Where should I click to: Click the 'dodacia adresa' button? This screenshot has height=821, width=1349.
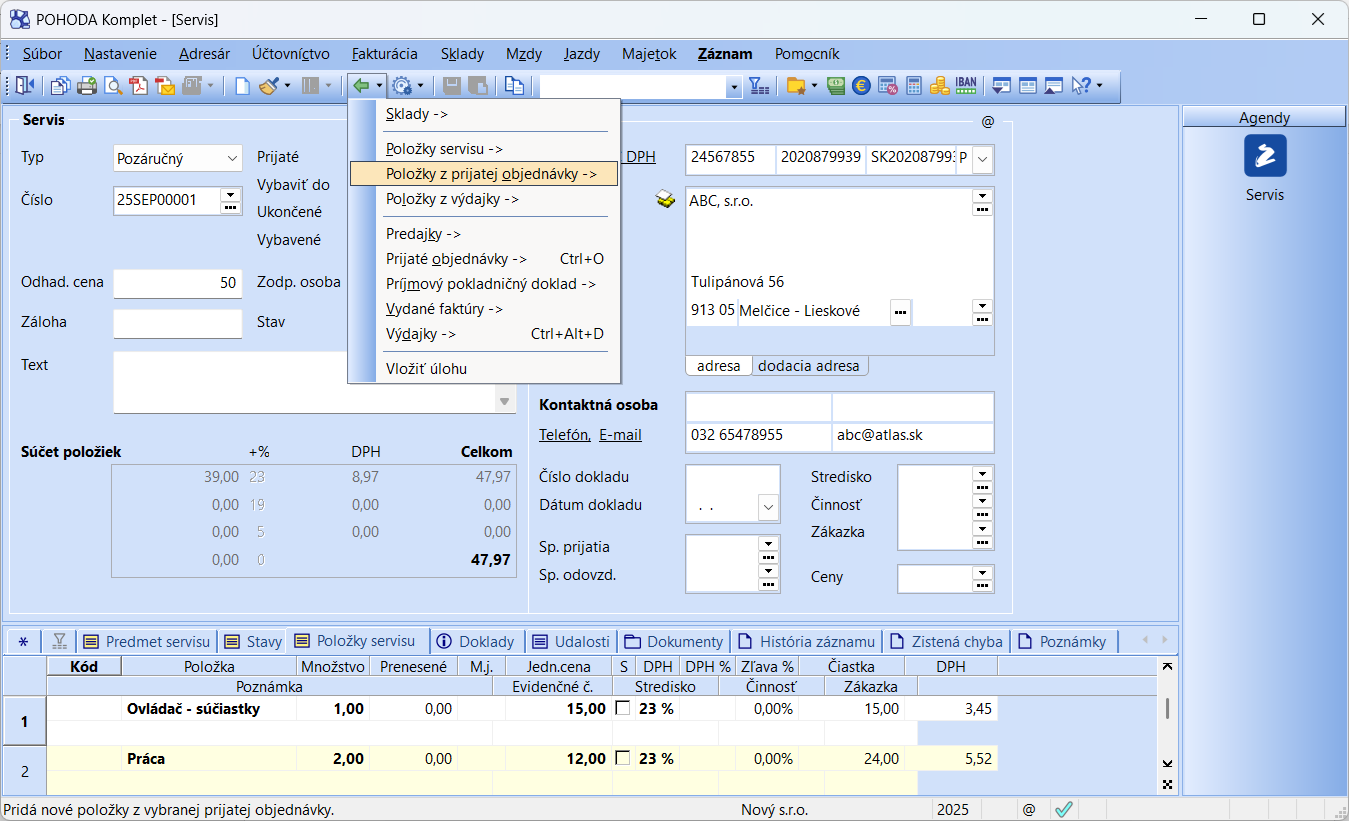[x=808, y=366]
